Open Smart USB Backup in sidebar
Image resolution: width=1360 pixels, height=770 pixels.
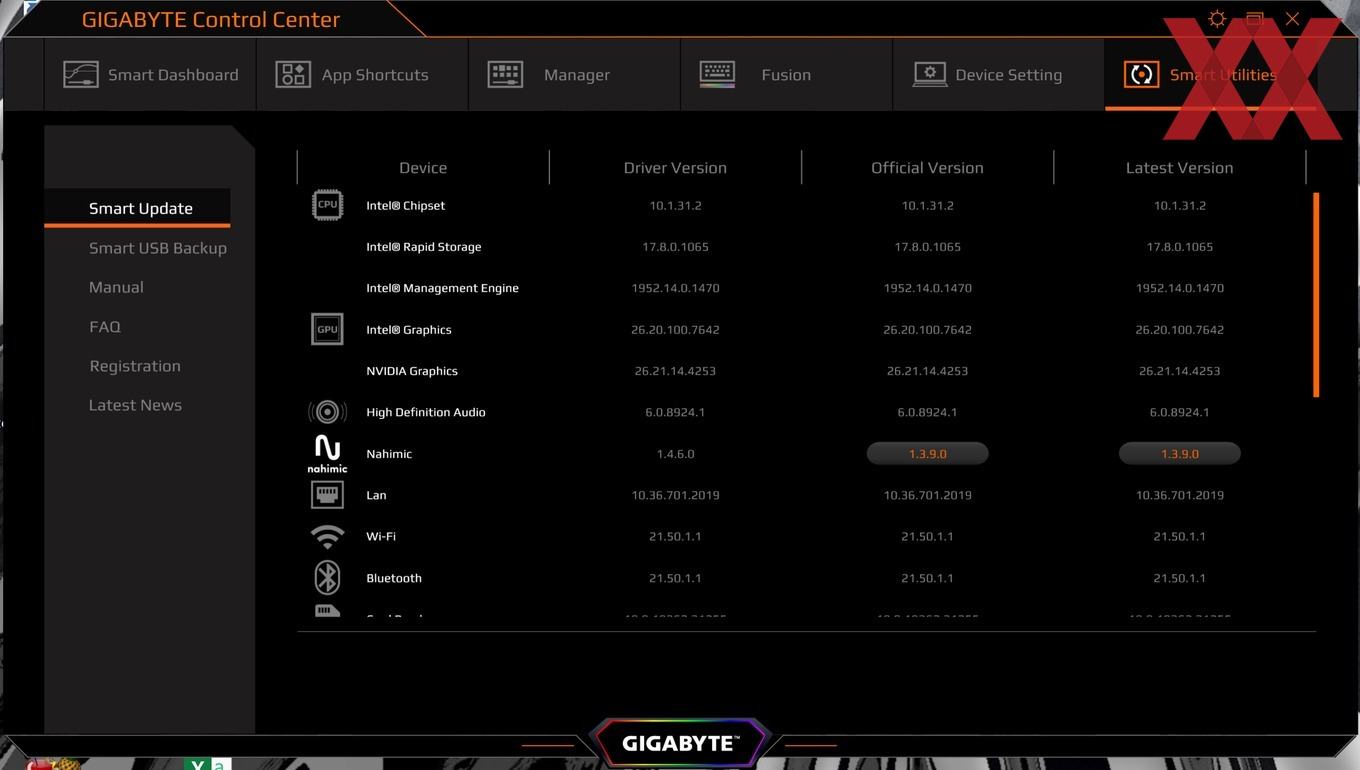158,248
